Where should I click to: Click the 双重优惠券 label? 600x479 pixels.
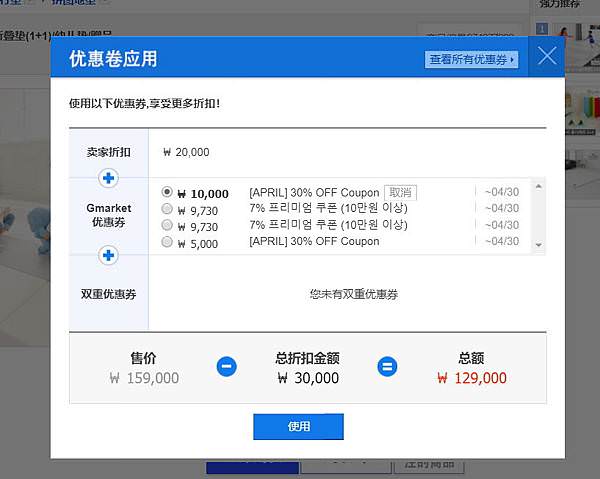coord(109,294)
